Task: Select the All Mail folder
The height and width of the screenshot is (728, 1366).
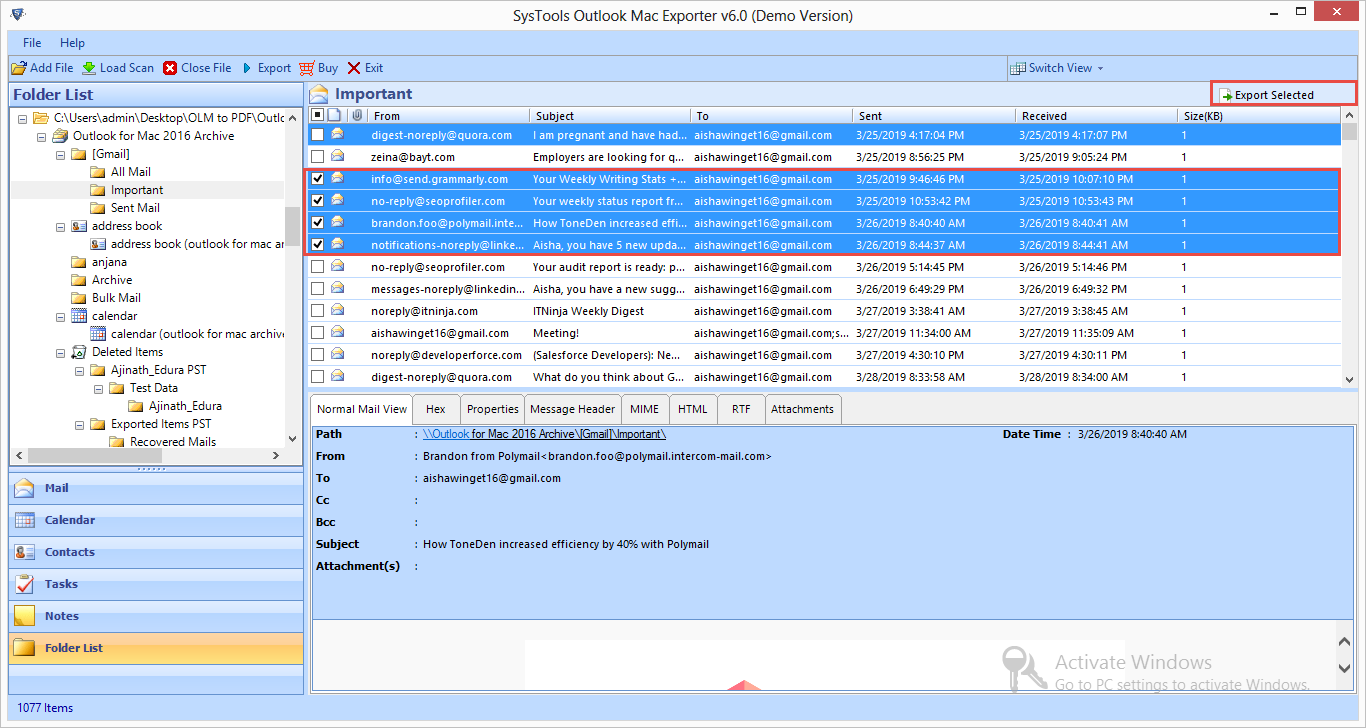Action: coord(131,172)
